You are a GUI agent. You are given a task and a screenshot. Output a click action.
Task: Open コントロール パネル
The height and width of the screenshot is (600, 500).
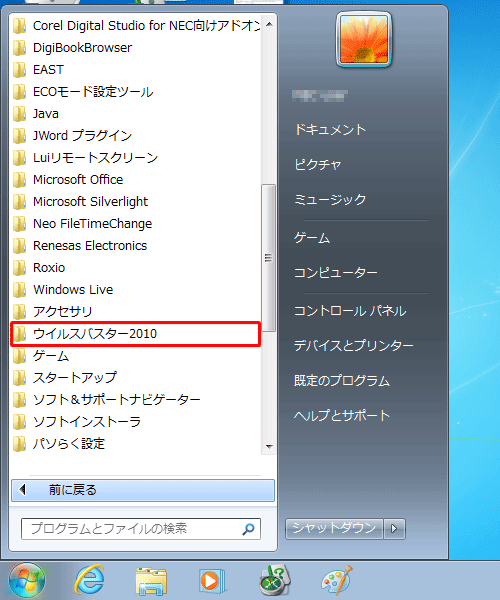point(350,311)
